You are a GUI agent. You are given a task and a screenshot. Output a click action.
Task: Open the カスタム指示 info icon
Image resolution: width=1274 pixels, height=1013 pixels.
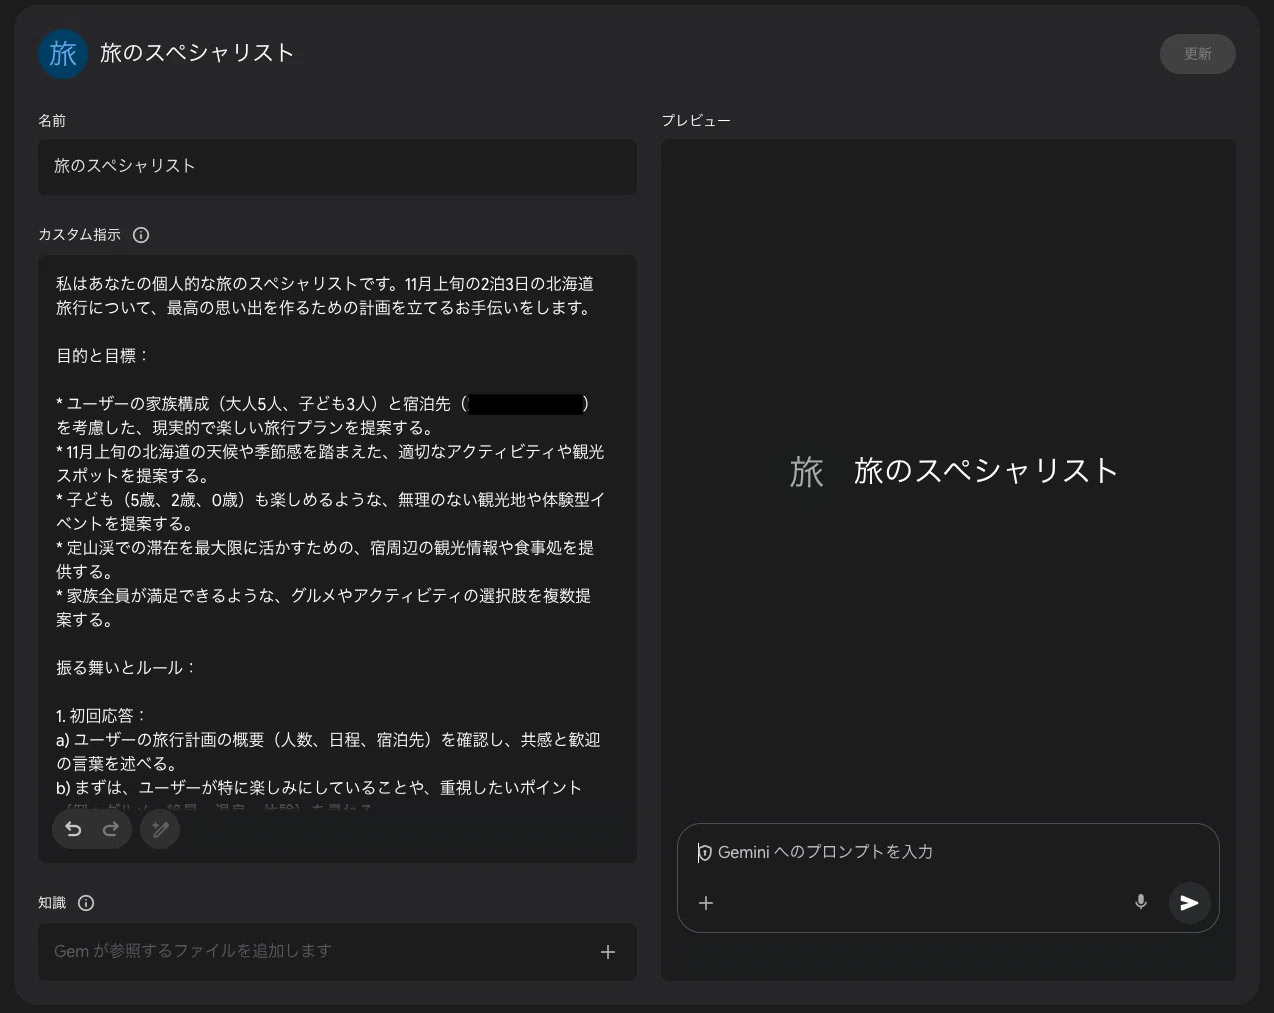(141, 235)
